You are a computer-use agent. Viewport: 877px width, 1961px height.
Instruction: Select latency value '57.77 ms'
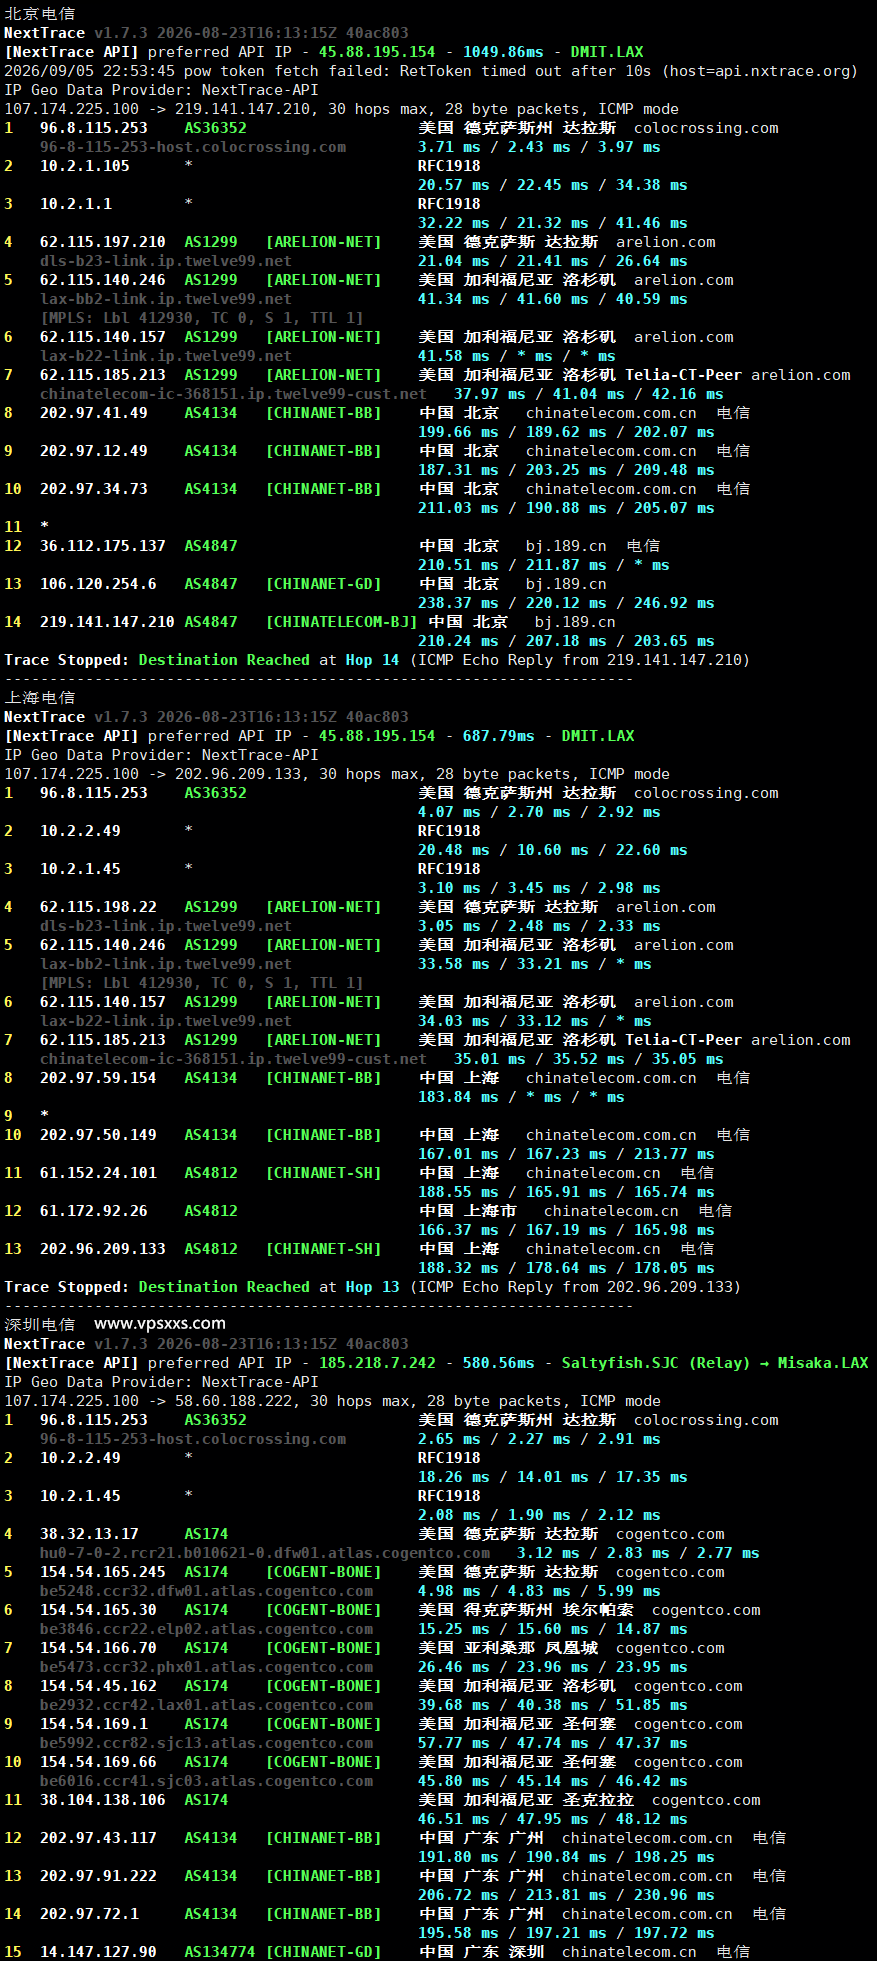[454, 1743]
